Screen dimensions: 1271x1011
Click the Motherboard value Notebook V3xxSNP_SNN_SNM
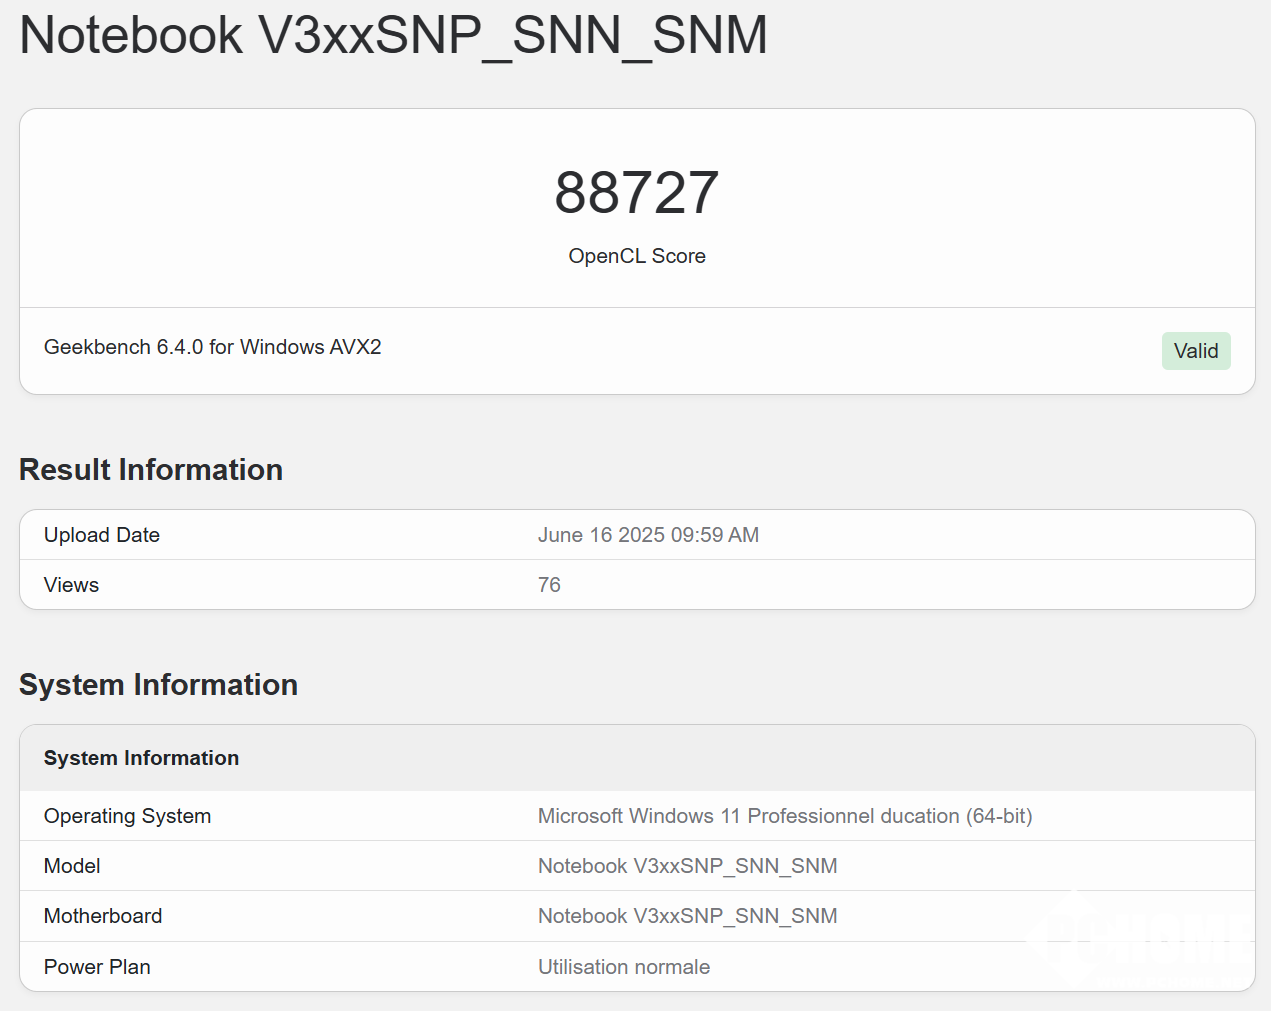[688, 916]
